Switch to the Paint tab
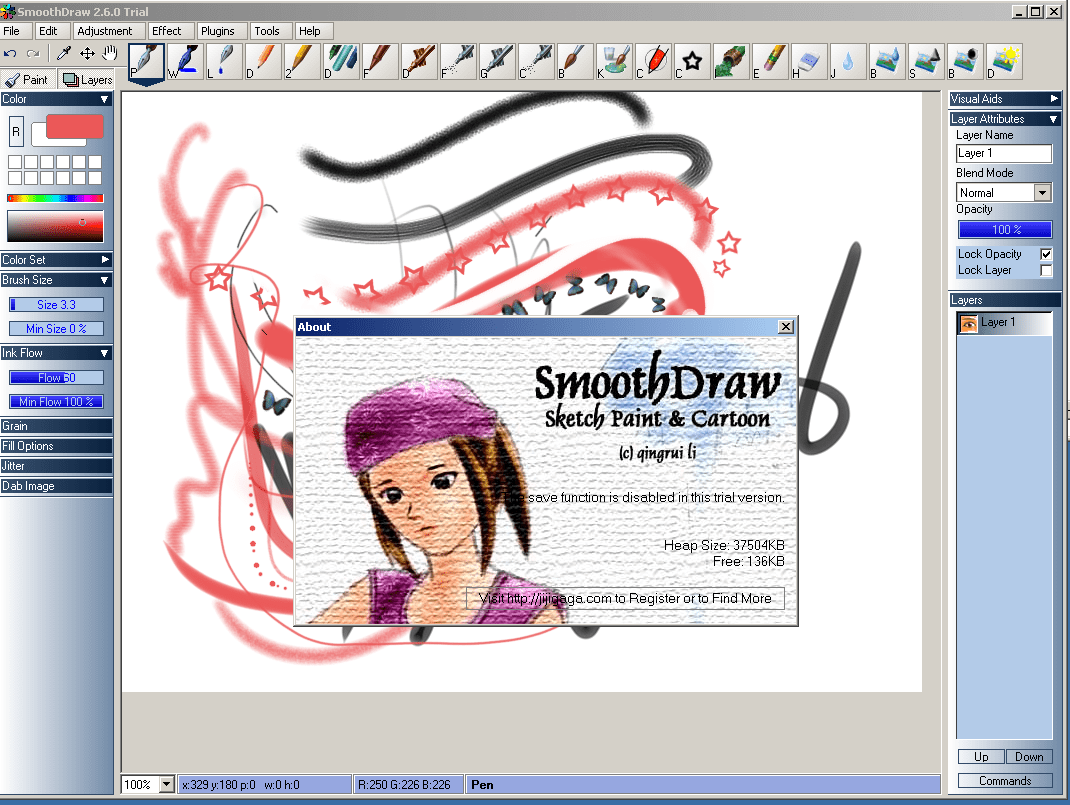Image resolution: width=1070 pixels, height=805 pixels. click(x=27, y=80)
